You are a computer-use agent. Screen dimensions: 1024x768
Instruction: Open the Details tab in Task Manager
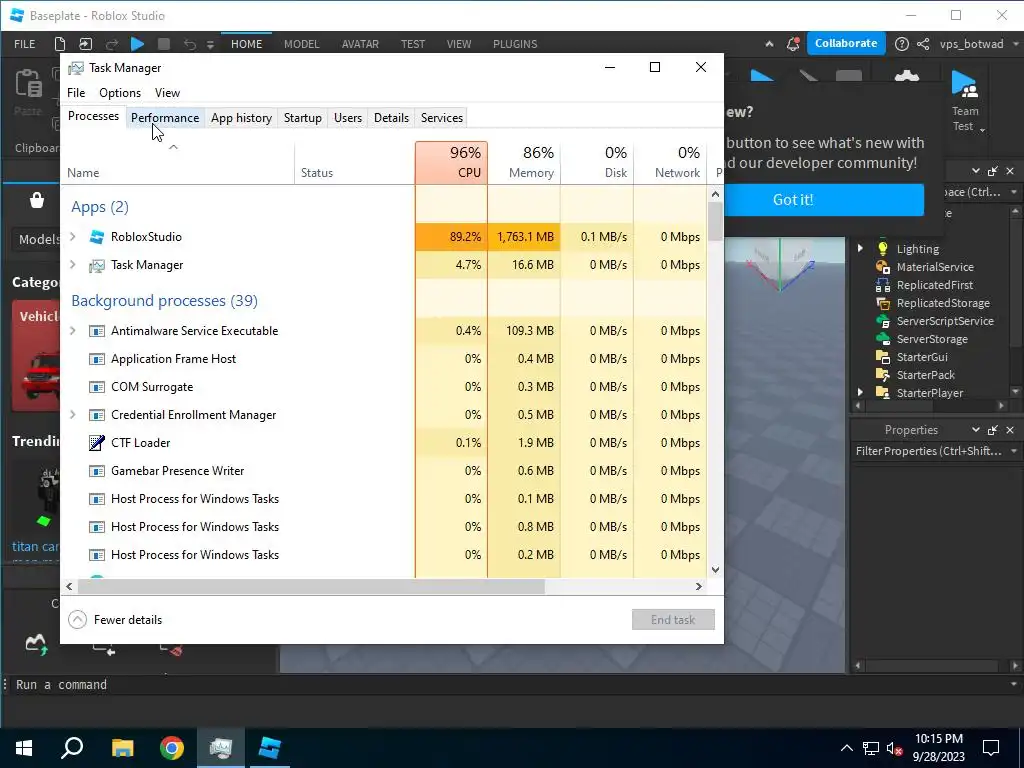click(391, 118)
